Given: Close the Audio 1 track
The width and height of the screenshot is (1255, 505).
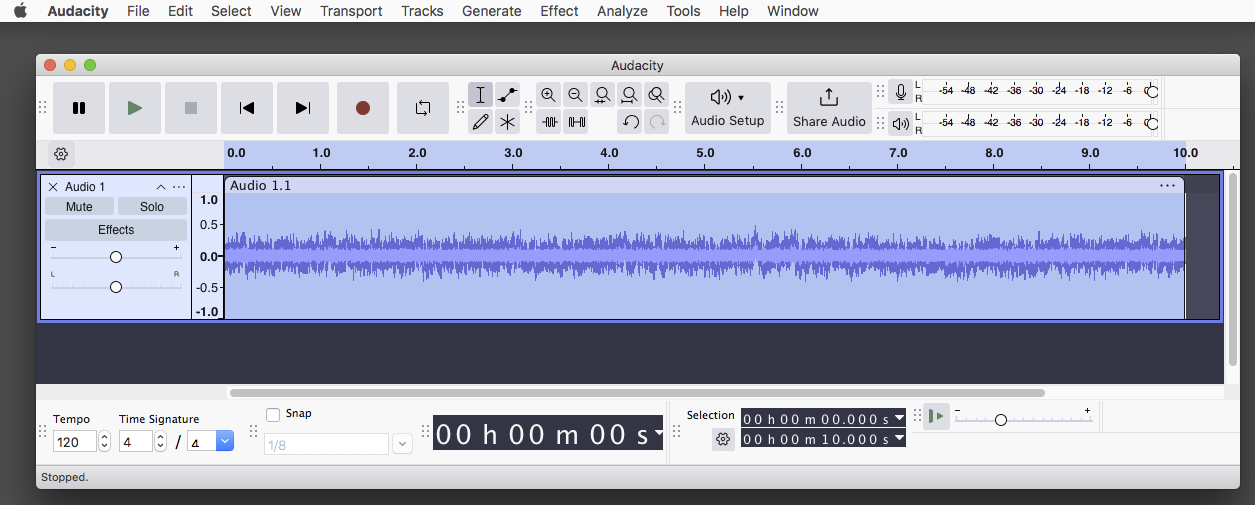Looking at the screenshot, I should pos(53,187).
